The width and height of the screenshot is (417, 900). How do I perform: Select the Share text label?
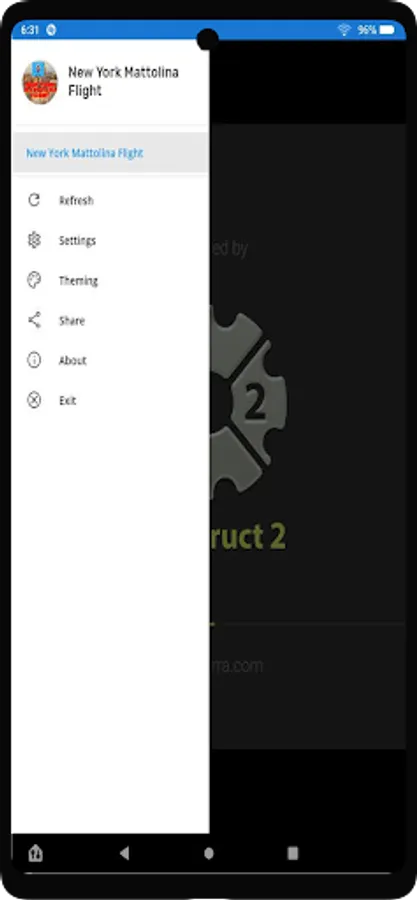point(72,321)
